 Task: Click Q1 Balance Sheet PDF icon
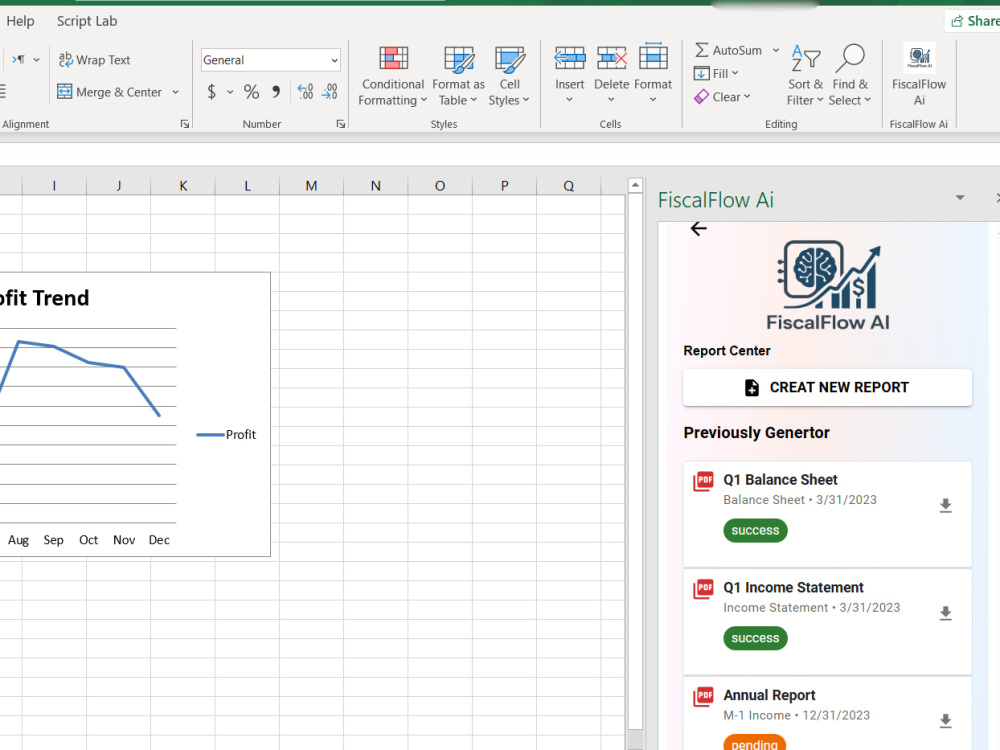click(x=703, y=481)
